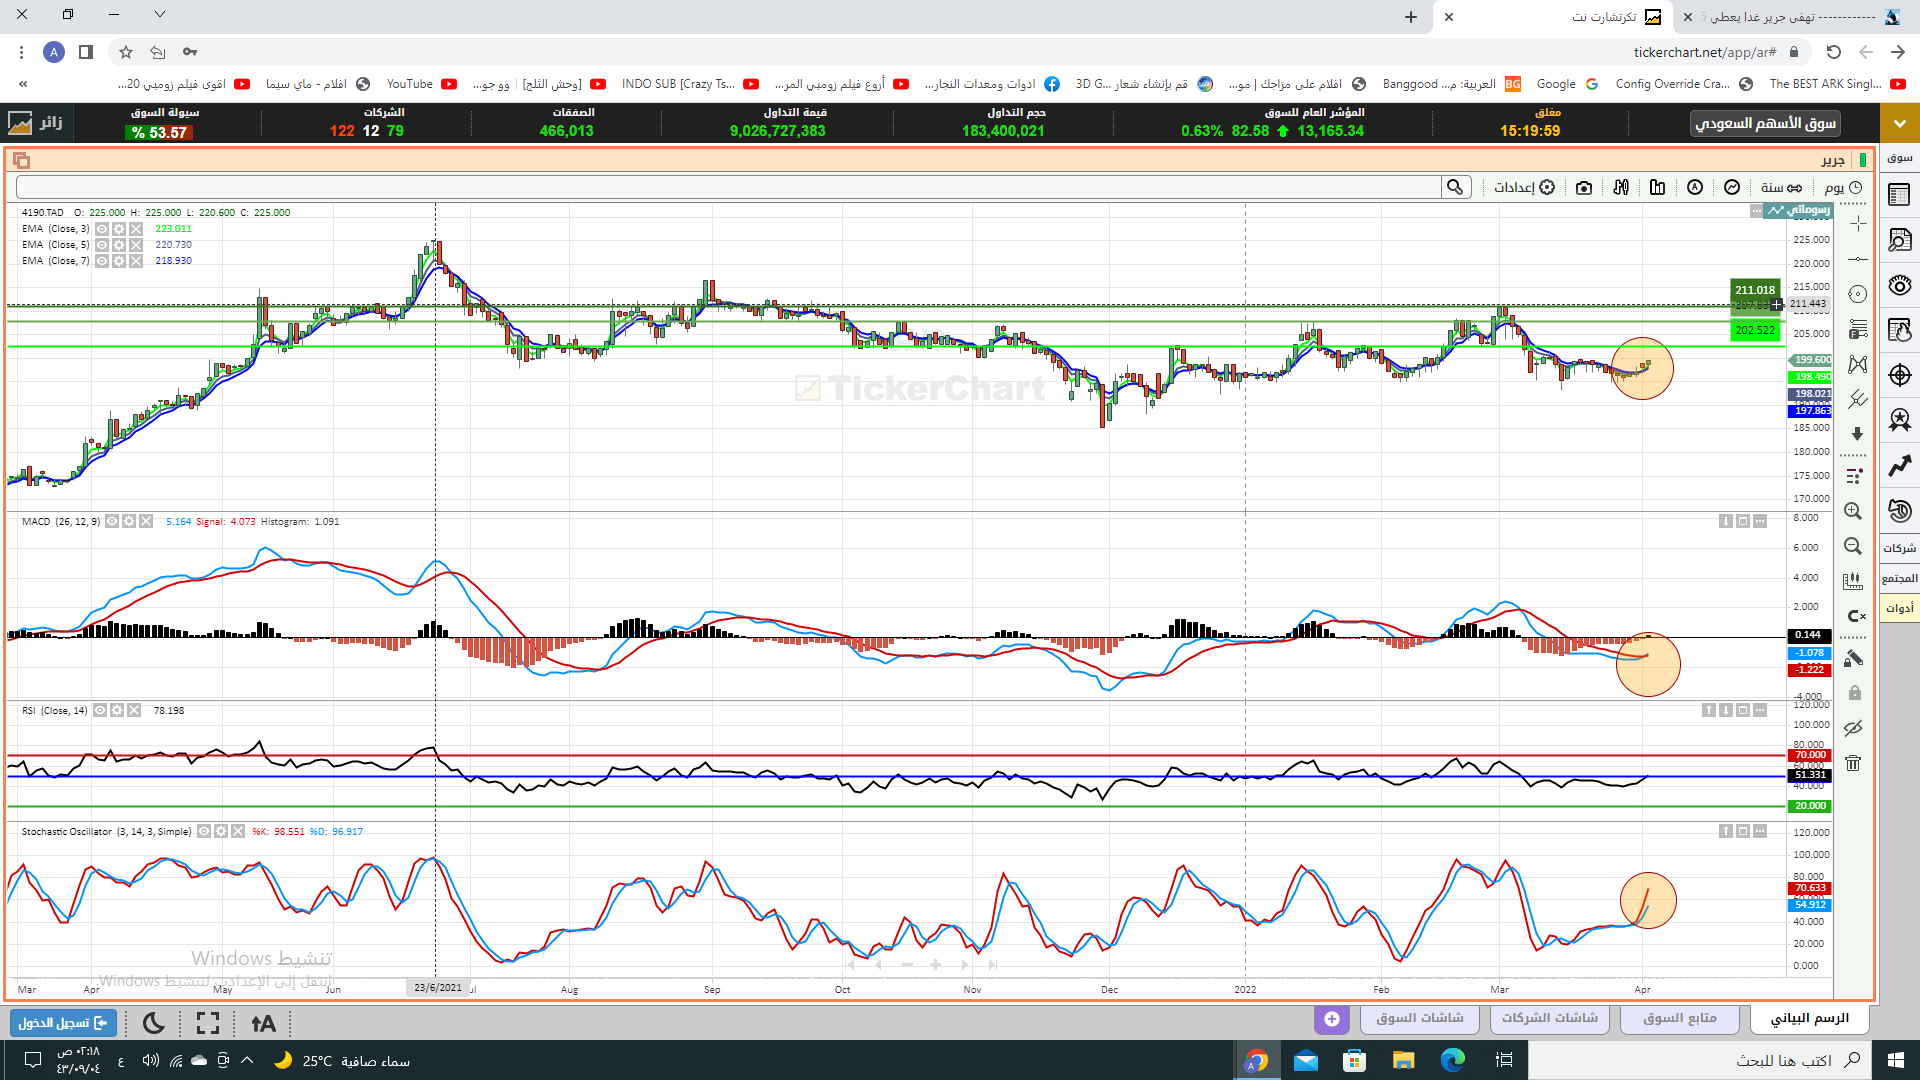Viewport: 1920px width, 1080px height.
Task: Take a chart screenshot with camera icon
Action: point(1584,188)
